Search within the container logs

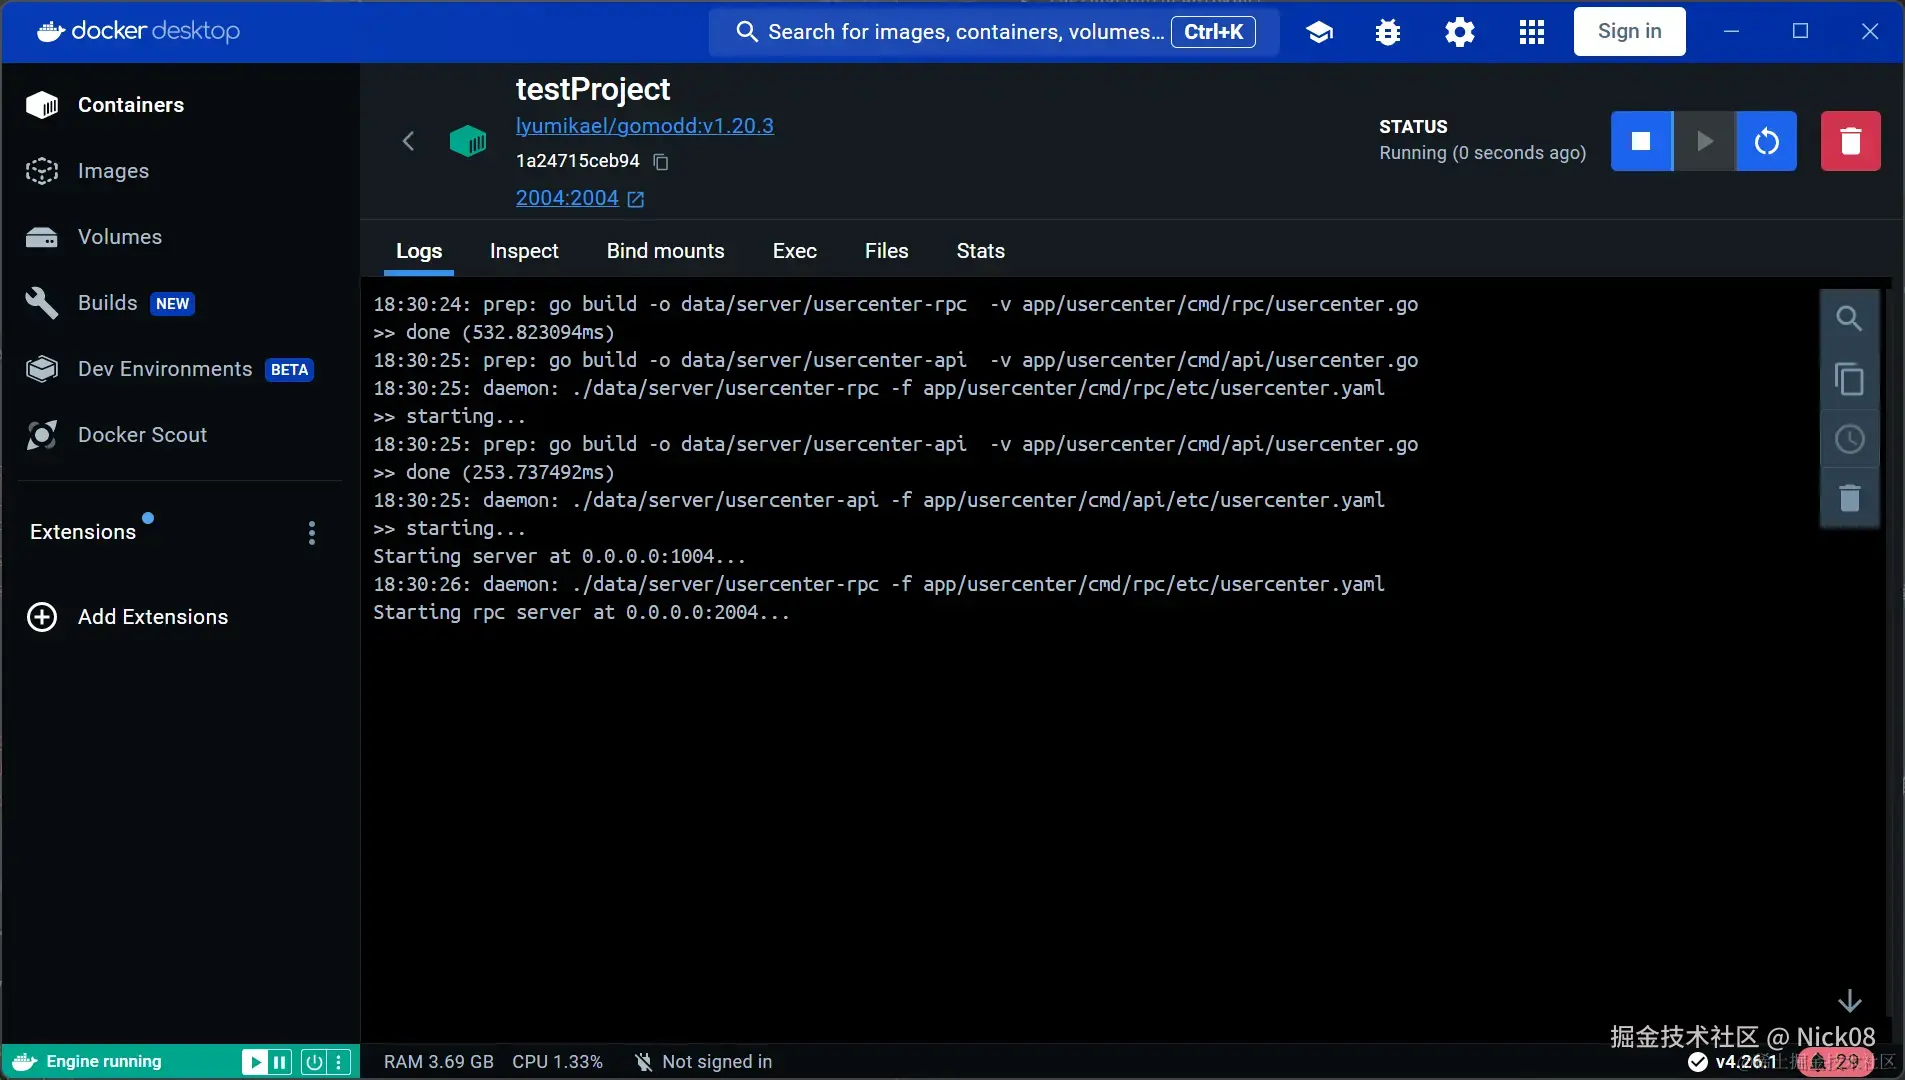coord(1850,319)
